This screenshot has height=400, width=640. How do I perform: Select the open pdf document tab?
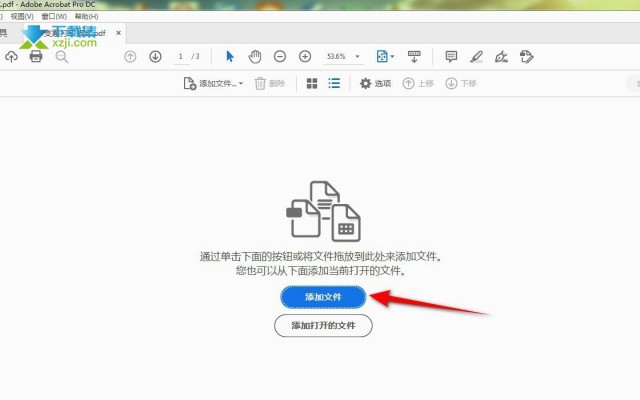click(73, 33)
